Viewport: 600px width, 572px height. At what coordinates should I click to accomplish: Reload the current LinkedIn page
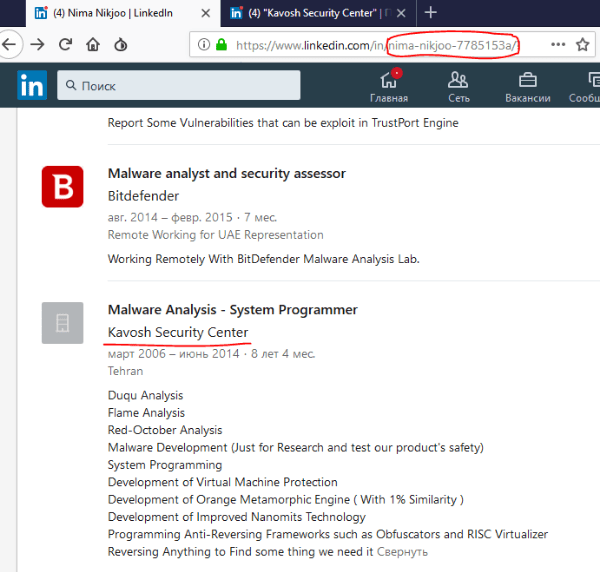[65, 45]
